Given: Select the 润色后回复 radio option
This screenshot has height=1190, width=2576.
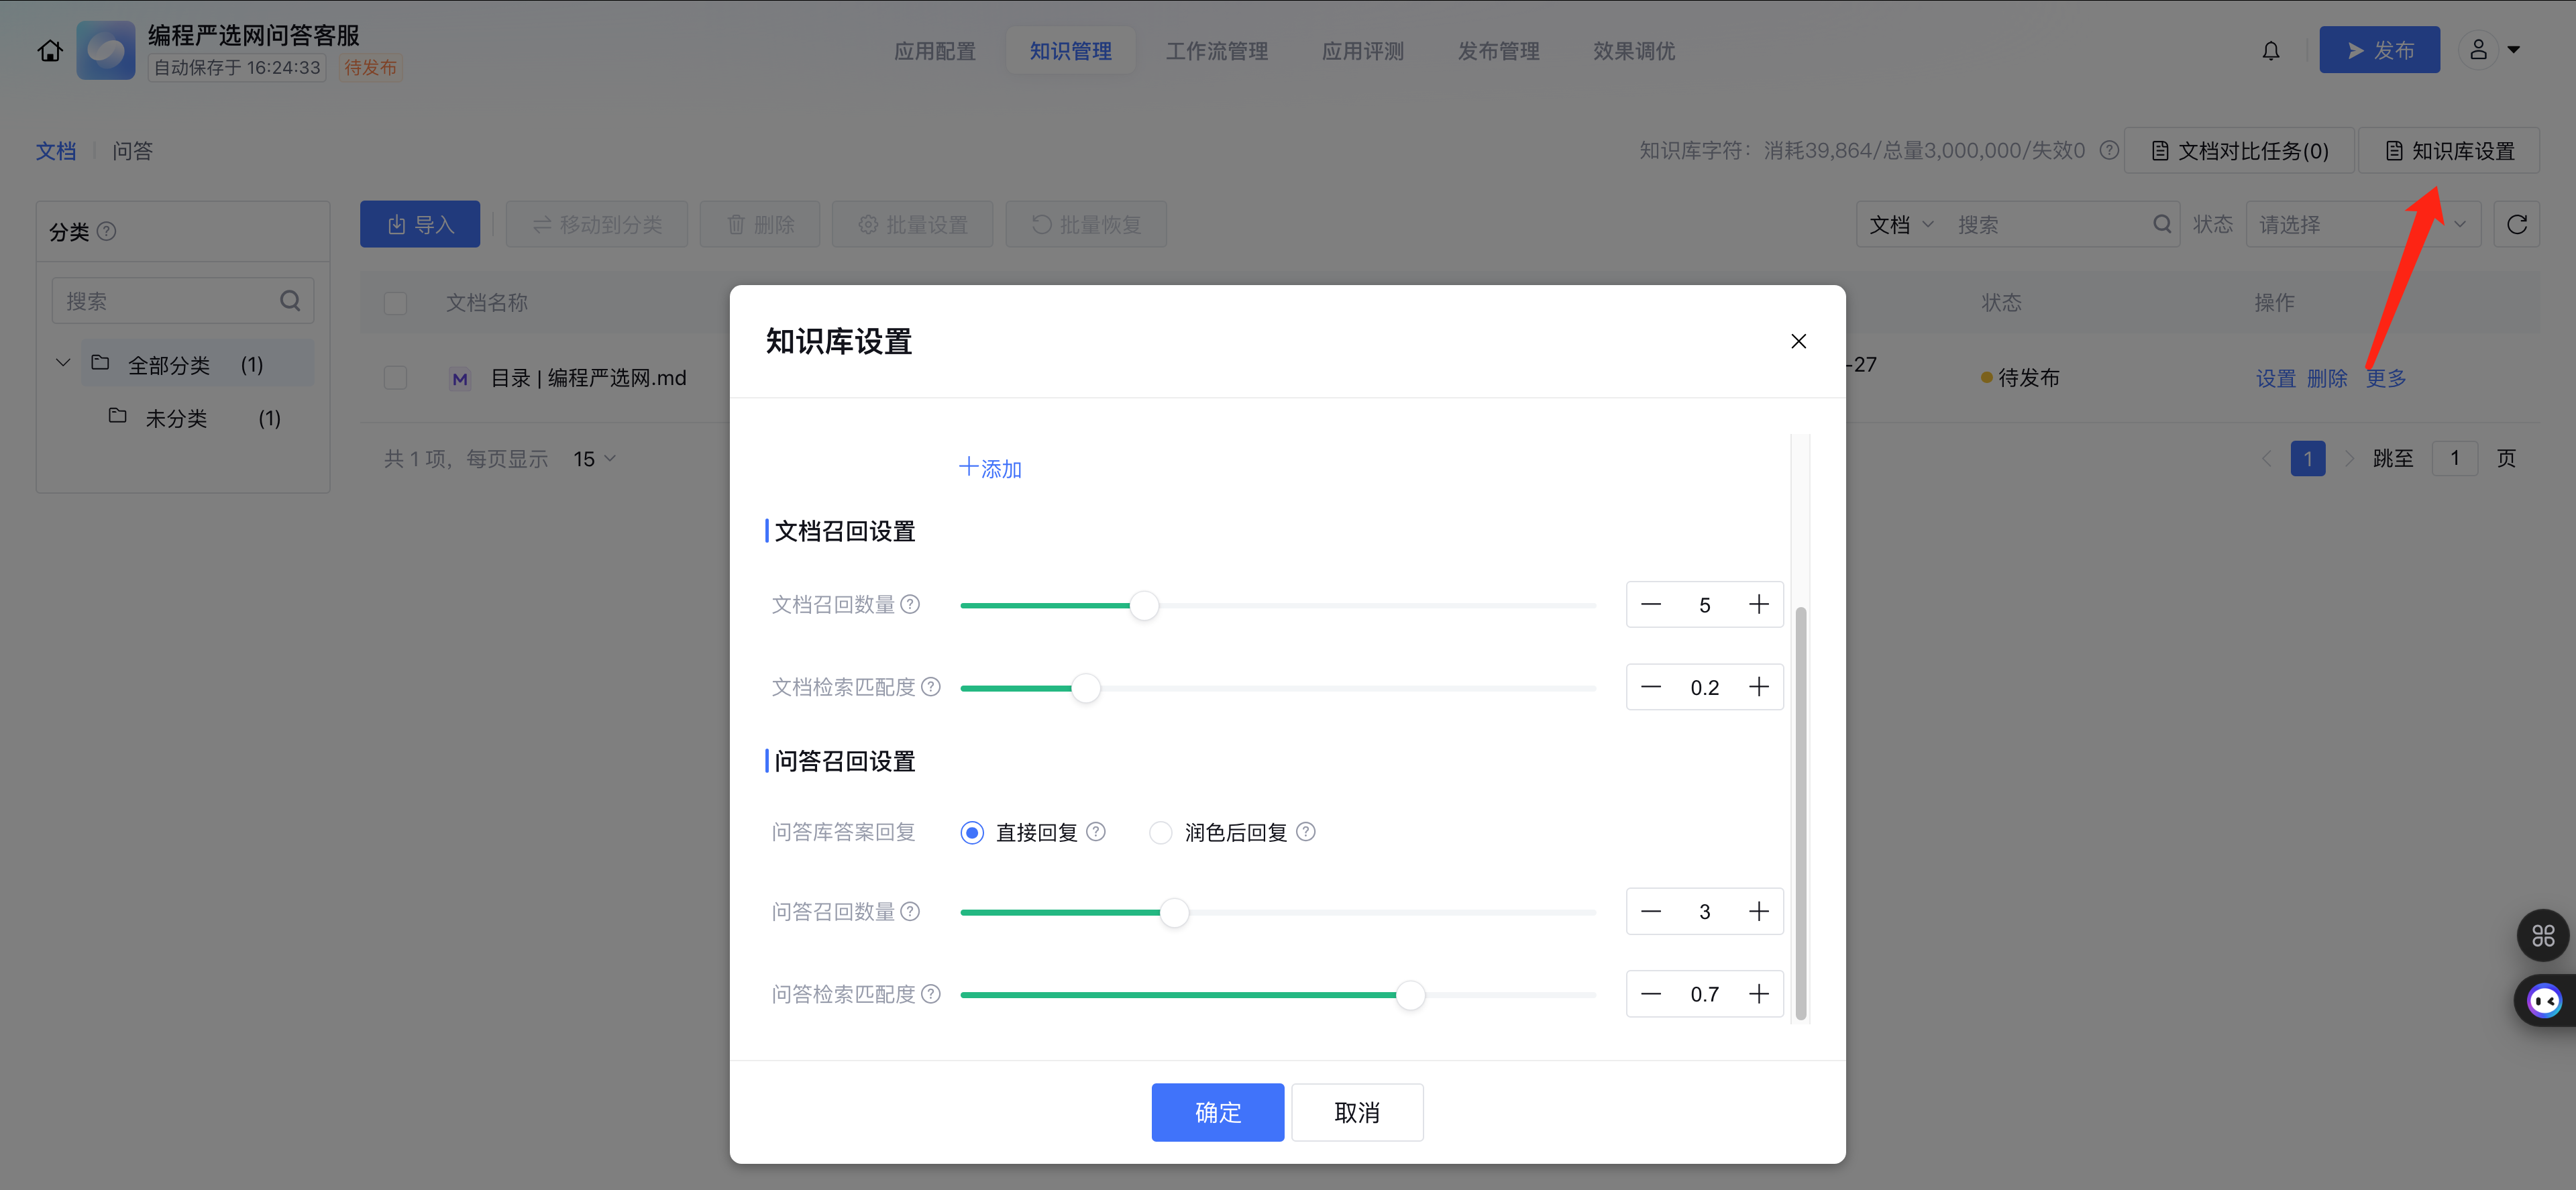Looking at the screenshot, I should pos(1160,833).
